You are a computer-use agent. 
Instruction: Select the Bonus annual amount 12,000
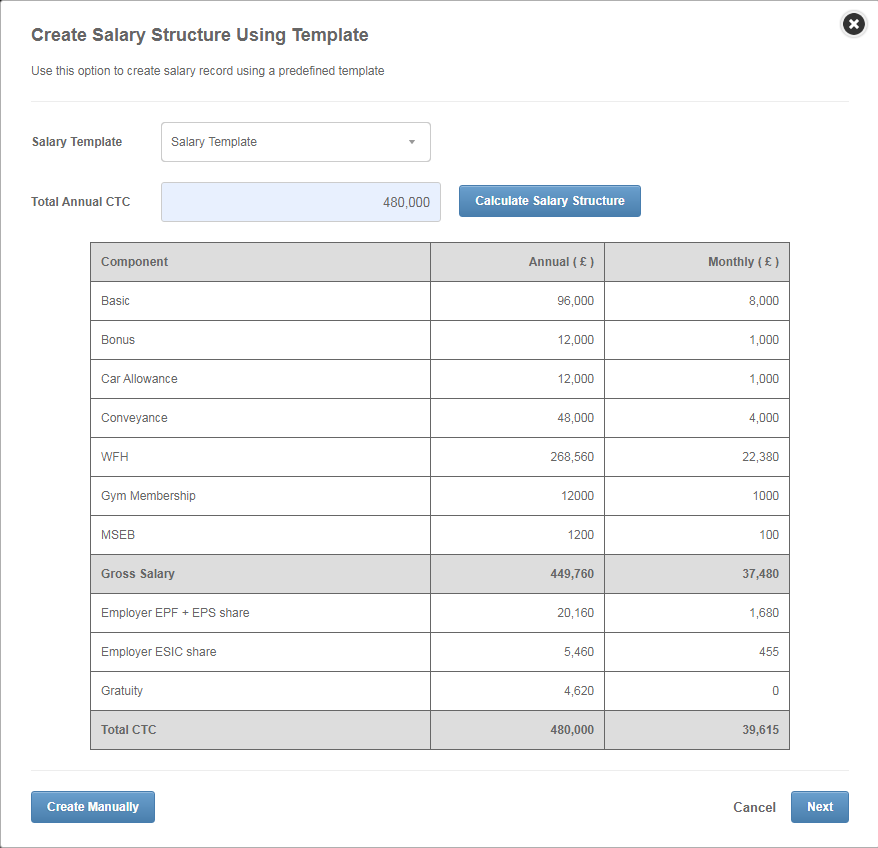[575, 340]
